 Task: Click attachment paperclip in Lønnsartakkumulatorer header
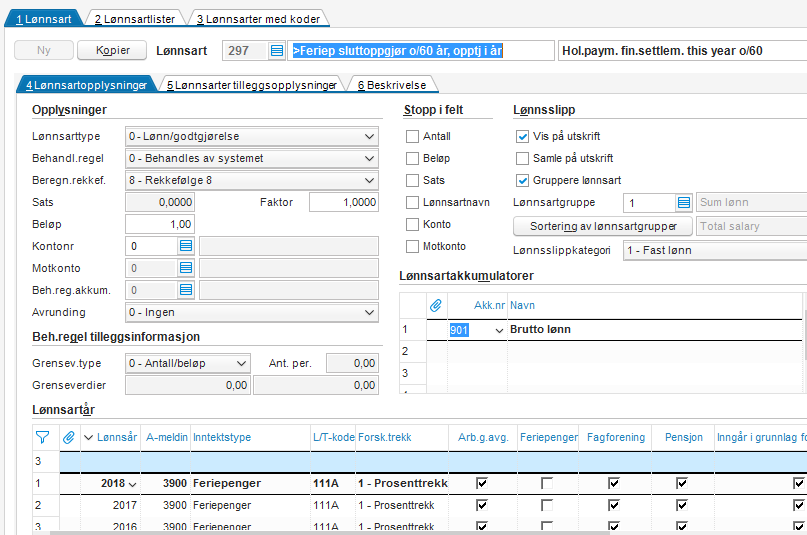[436, 306]
